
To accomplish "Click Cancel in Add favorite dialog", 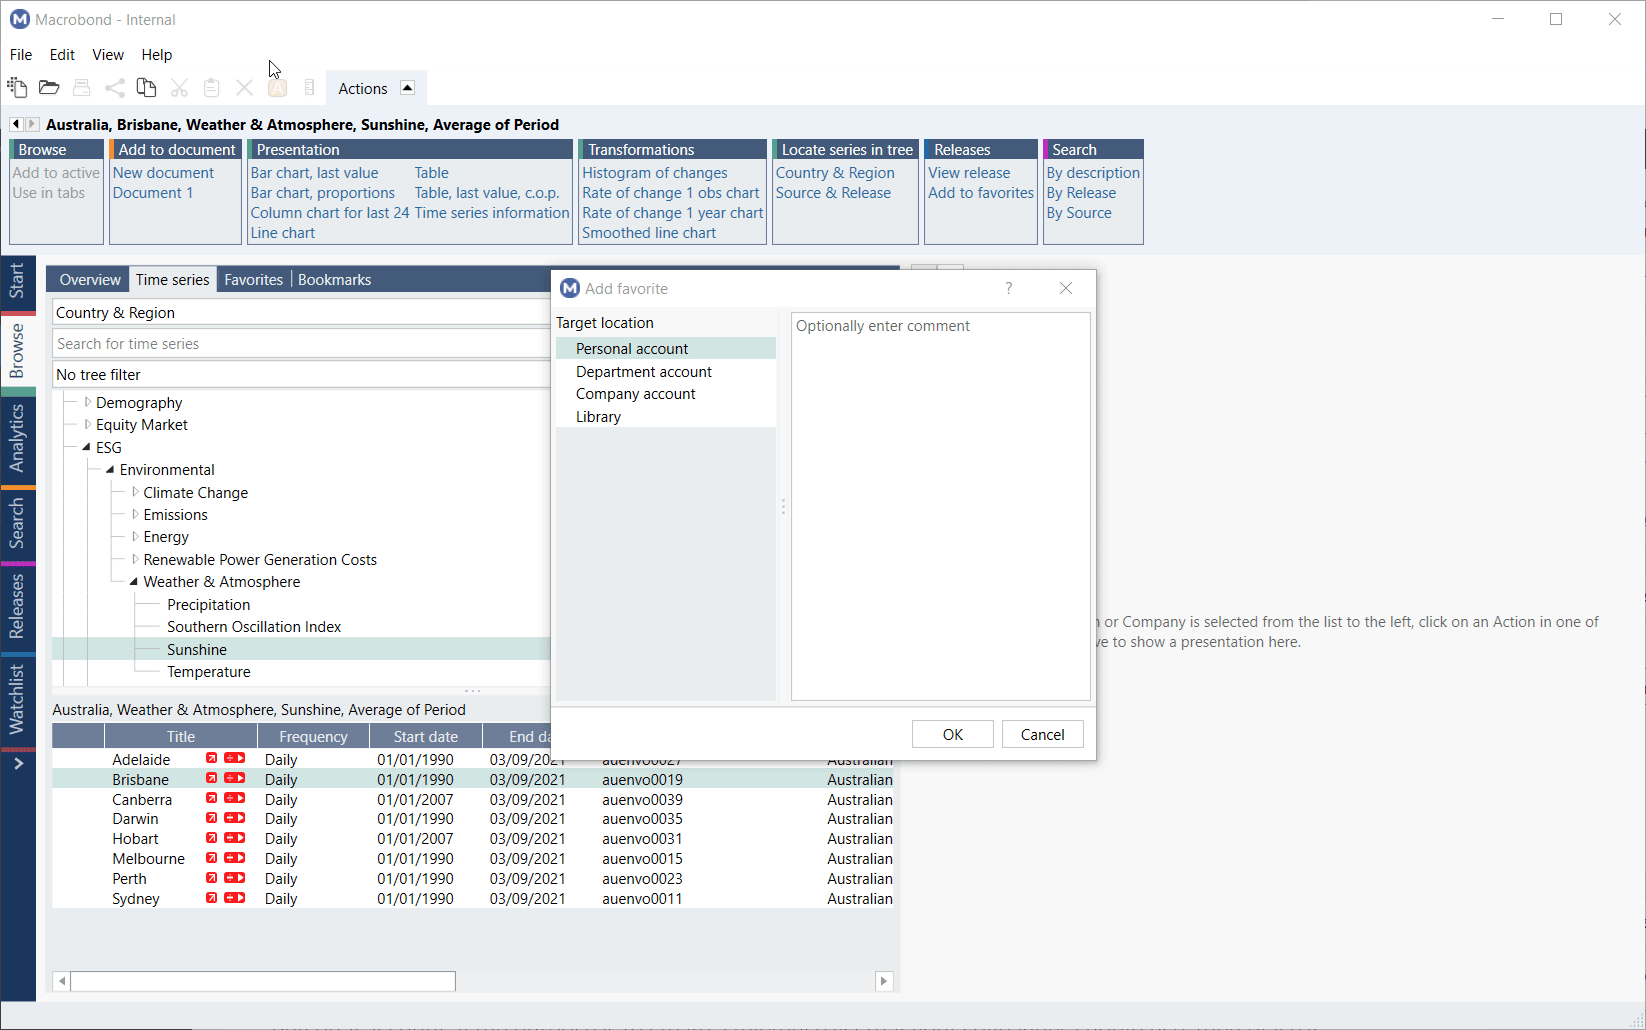I will [1042, 734].
